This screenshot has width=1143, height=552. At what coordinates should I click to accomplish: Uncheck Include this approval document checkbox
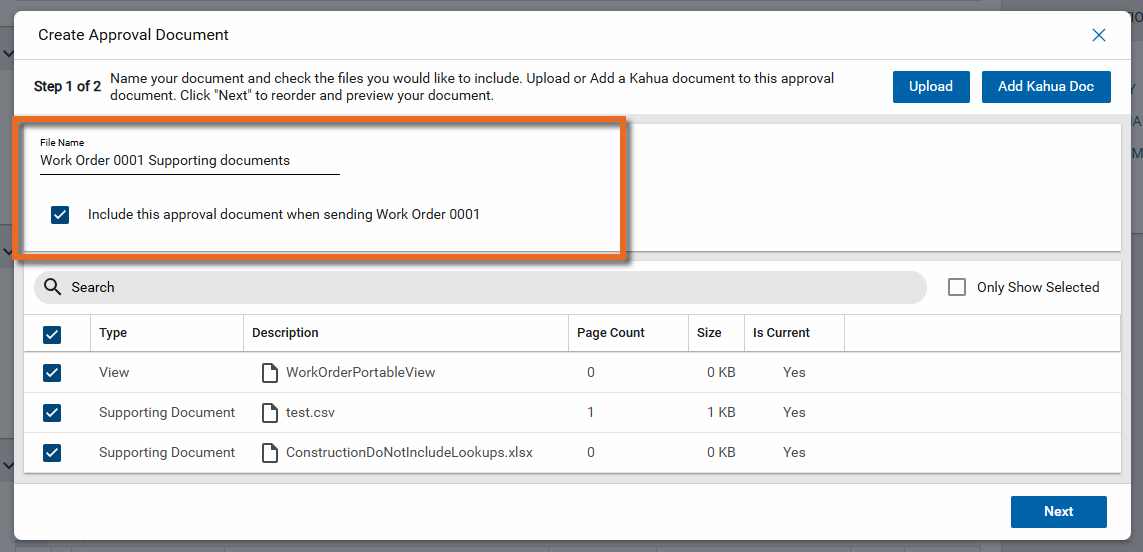pyautogui.click(x=60, y=215)
